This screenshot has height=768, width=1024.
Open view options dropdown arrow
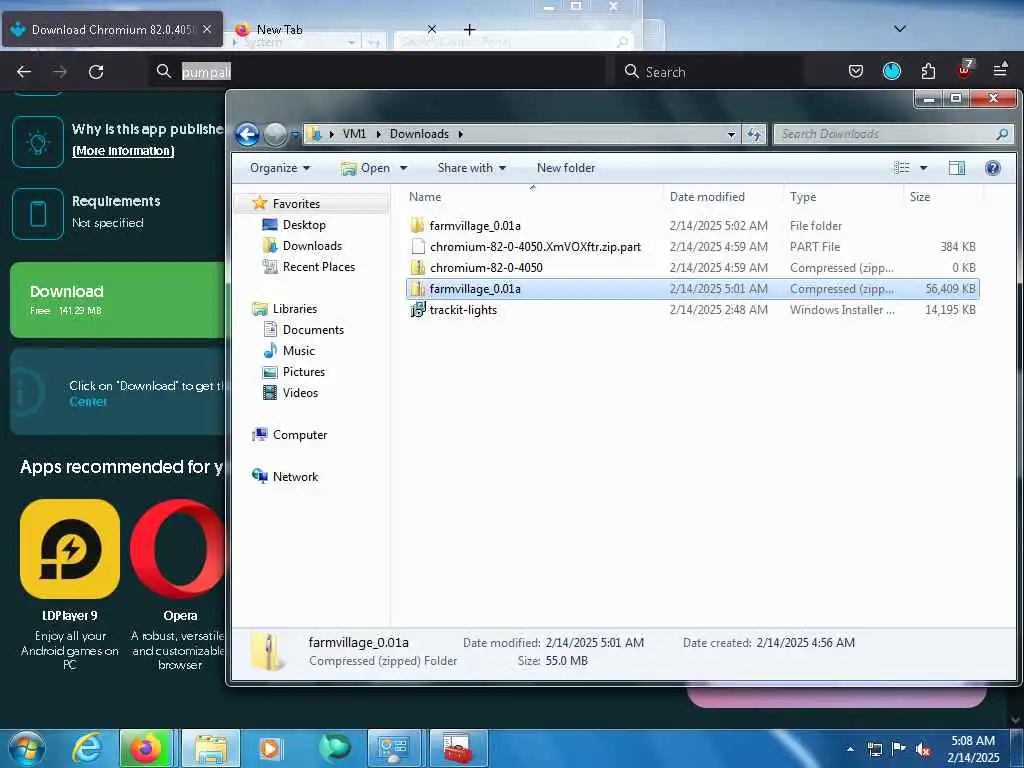click(923, 168)
